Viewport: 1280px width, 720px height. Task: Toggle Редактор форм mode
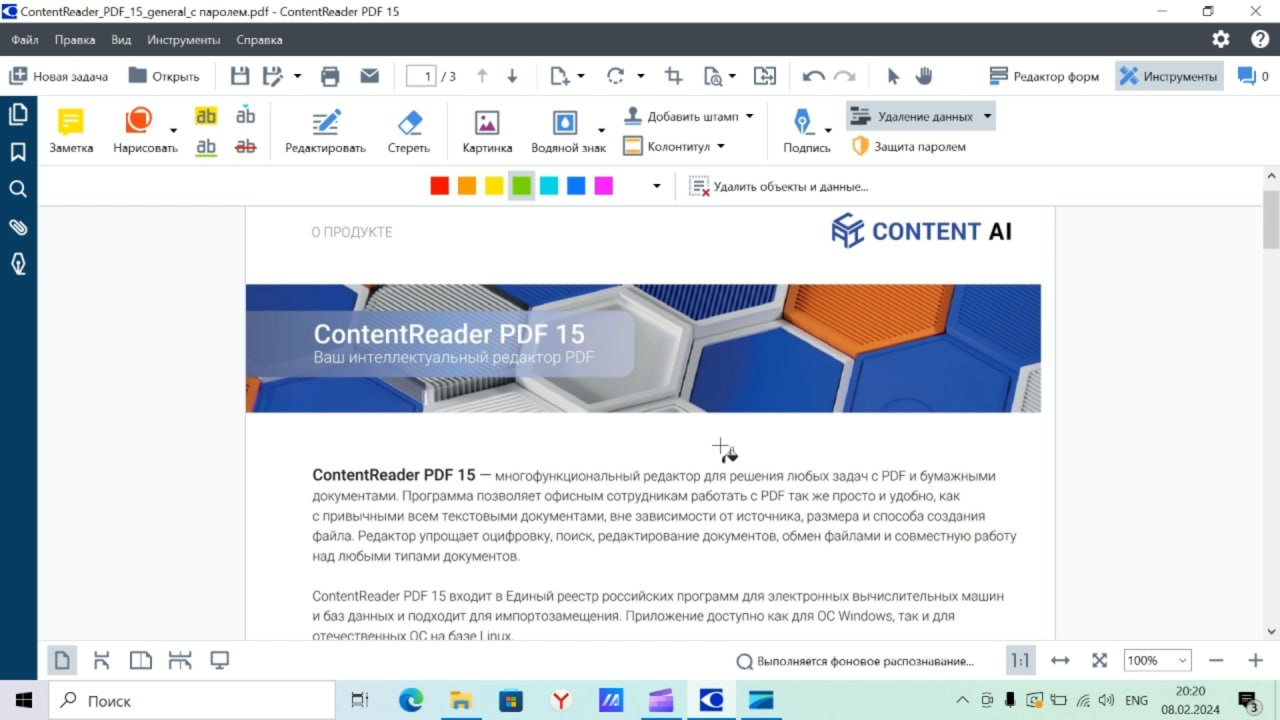coord(1044,75)
